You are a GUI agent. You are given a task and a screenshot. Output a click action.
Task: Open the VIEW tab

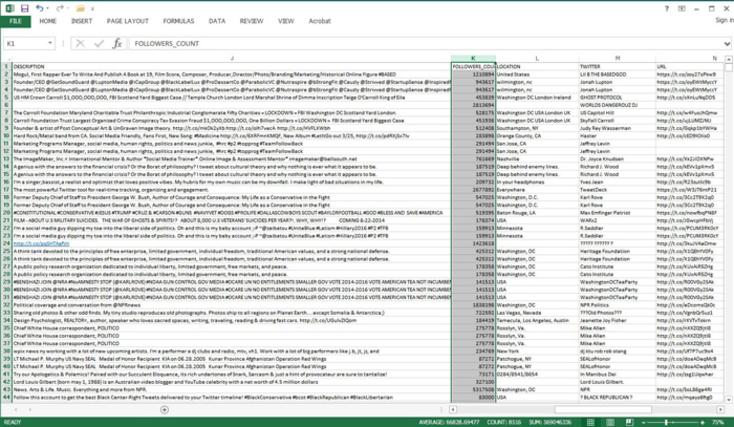coord(286,21)
